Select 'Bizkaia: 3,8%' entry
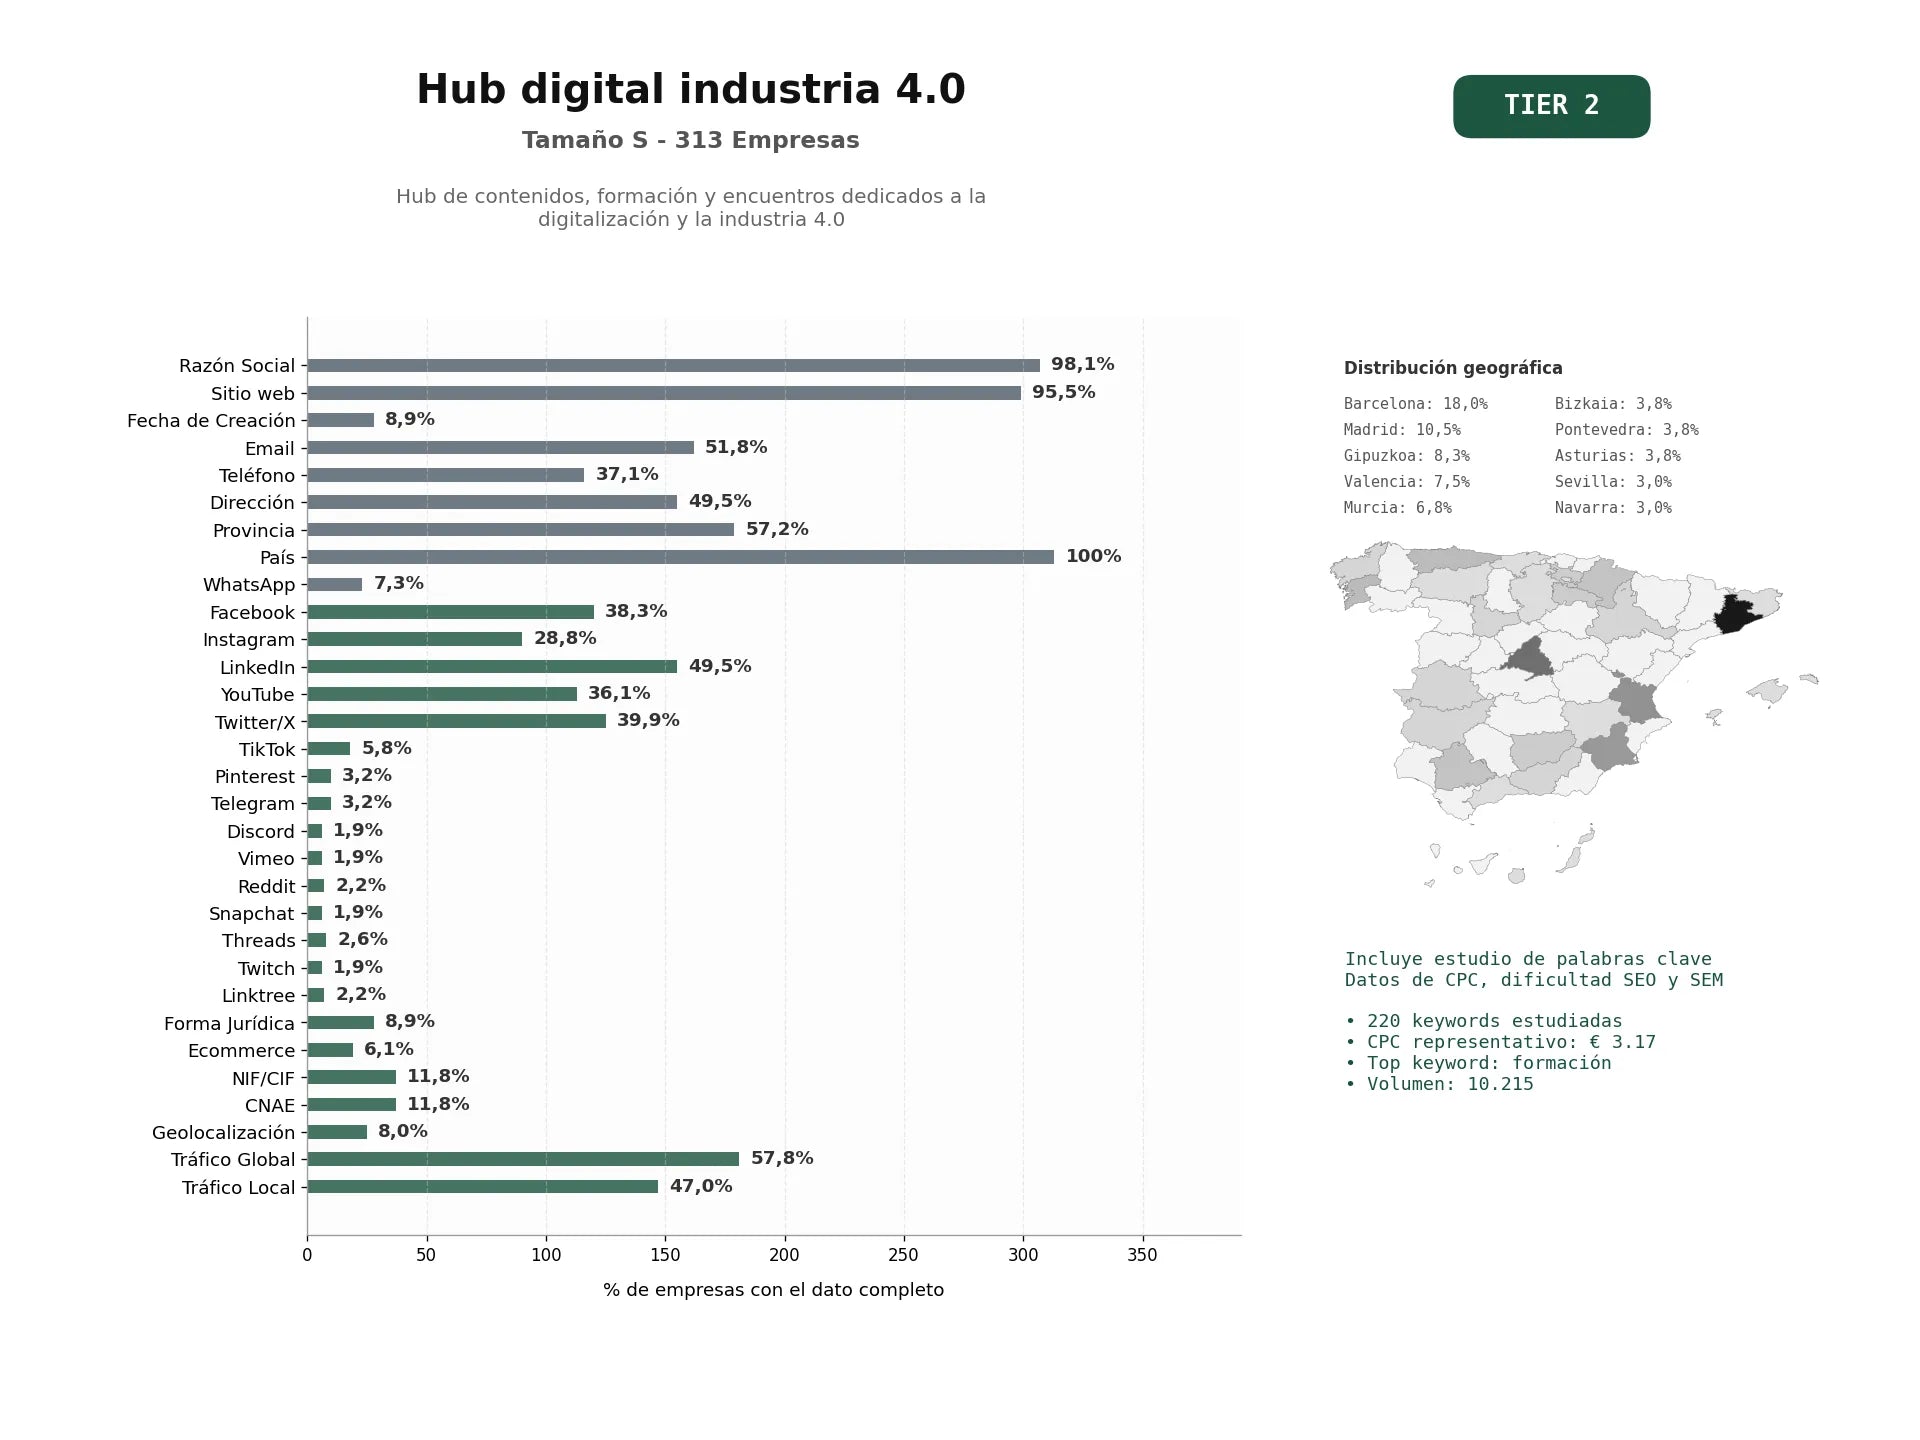Viewport: 1920px width, 1440px height. tap(1613, 404)
